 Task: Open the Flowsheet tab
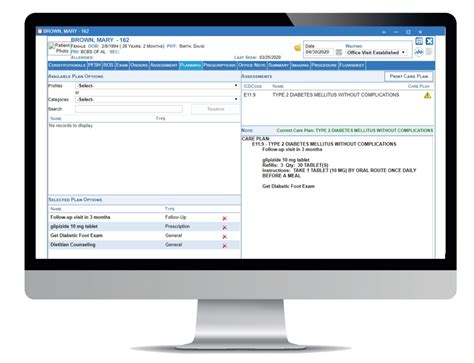351,65
